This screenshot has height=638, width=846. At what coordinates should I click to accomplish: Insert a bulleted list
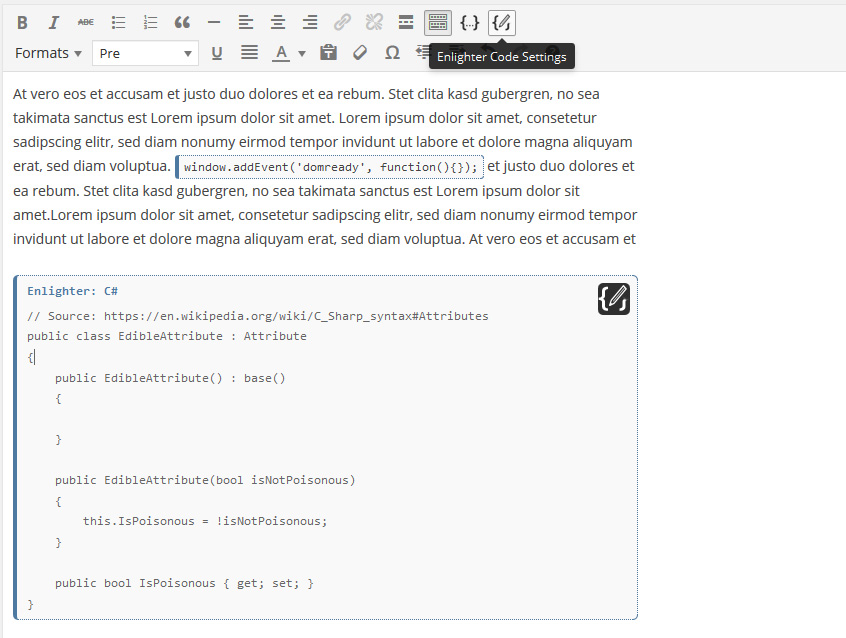118,22
